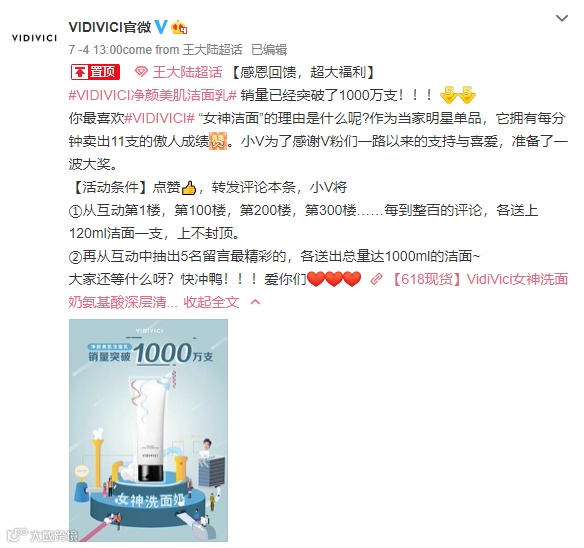584x548 pixels.
Task: Open 王大陆超话 pink topic link
Action: click(187, 72)
